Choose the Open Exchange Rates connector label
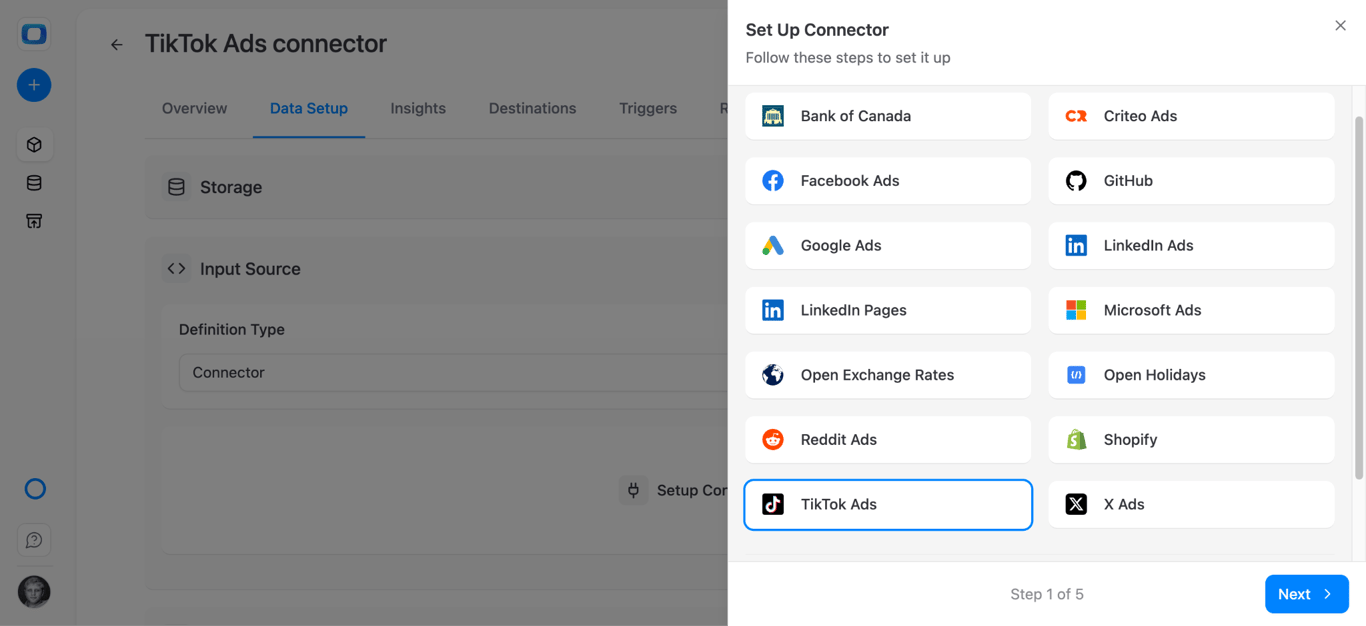Image resolution: width=1366 pixels, height=626 pixels. click(x=878, y=375)
